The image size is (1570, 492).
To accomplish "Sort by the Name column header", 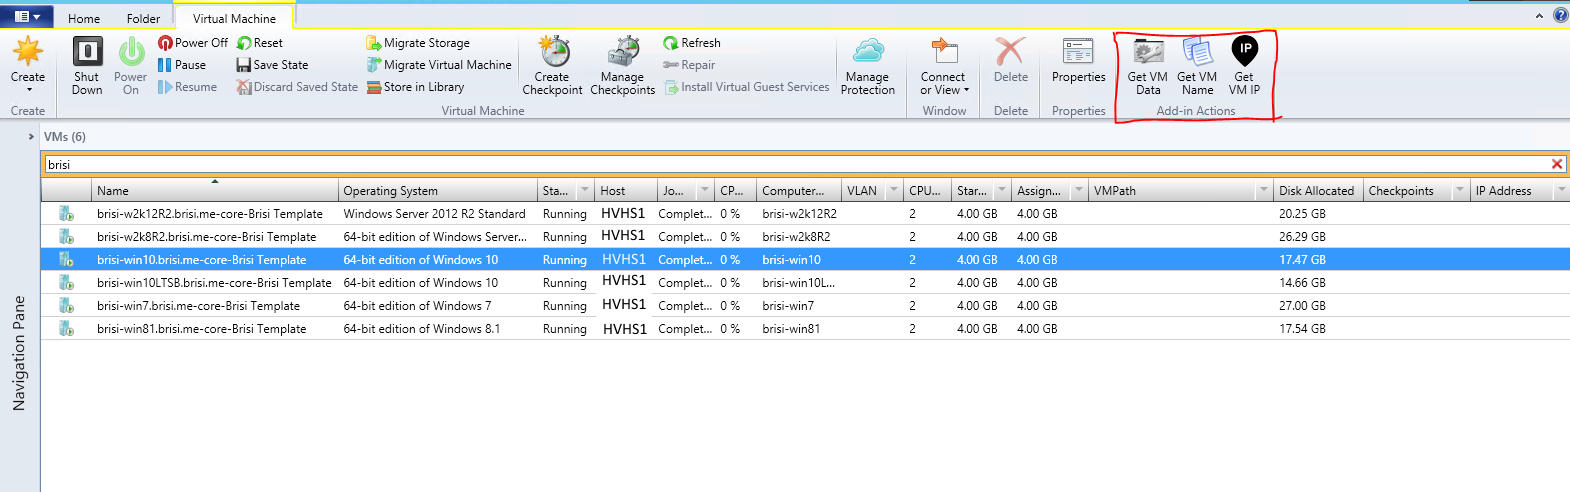I will pyautogui.click(x=215, y=190).
